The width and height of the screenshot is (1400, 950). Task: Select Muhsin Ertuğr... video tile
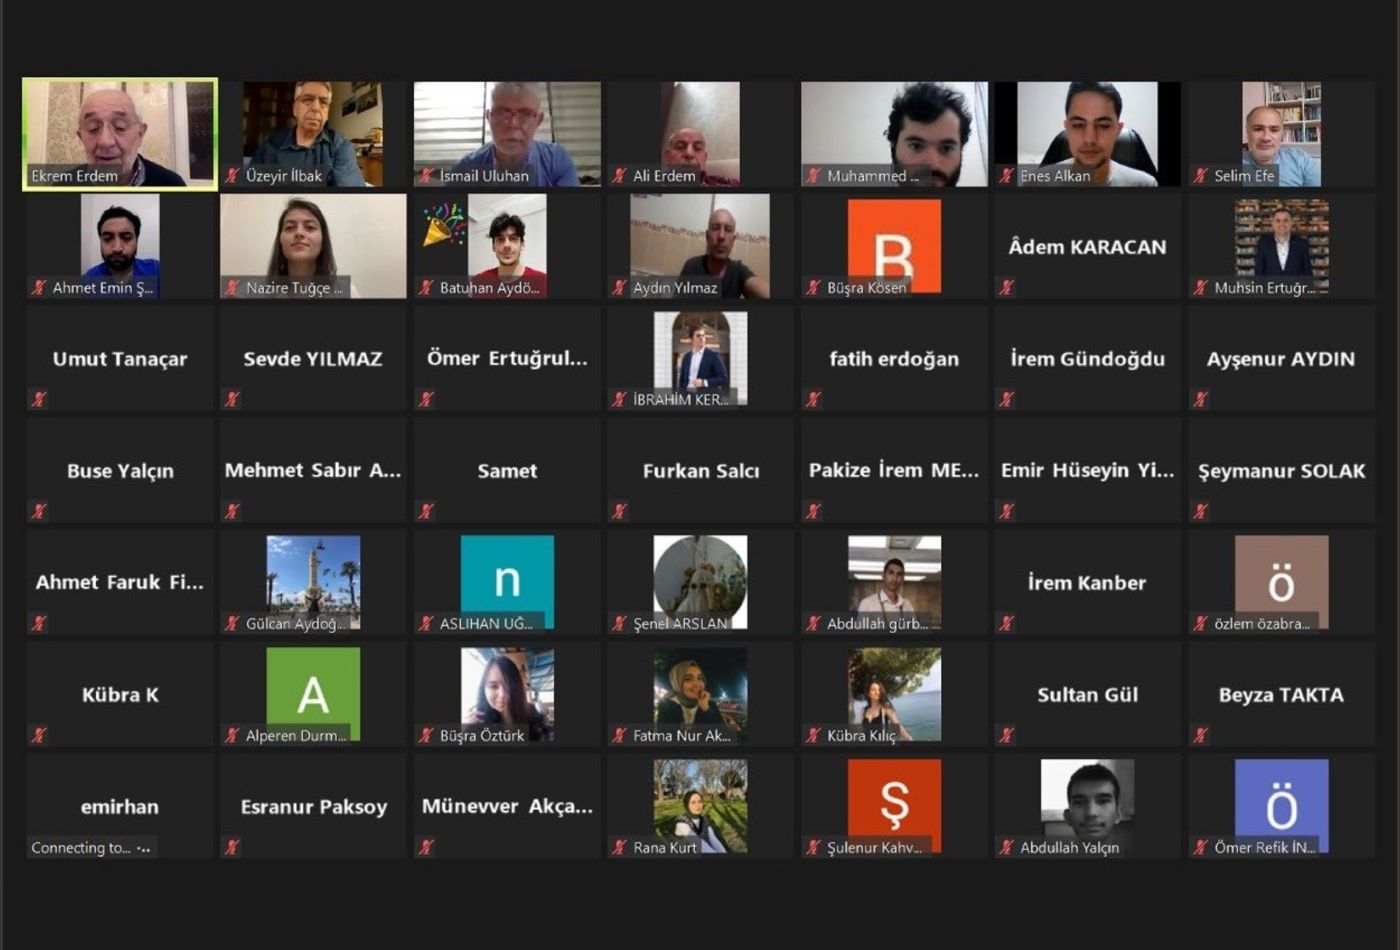[x=1281, y=246]
